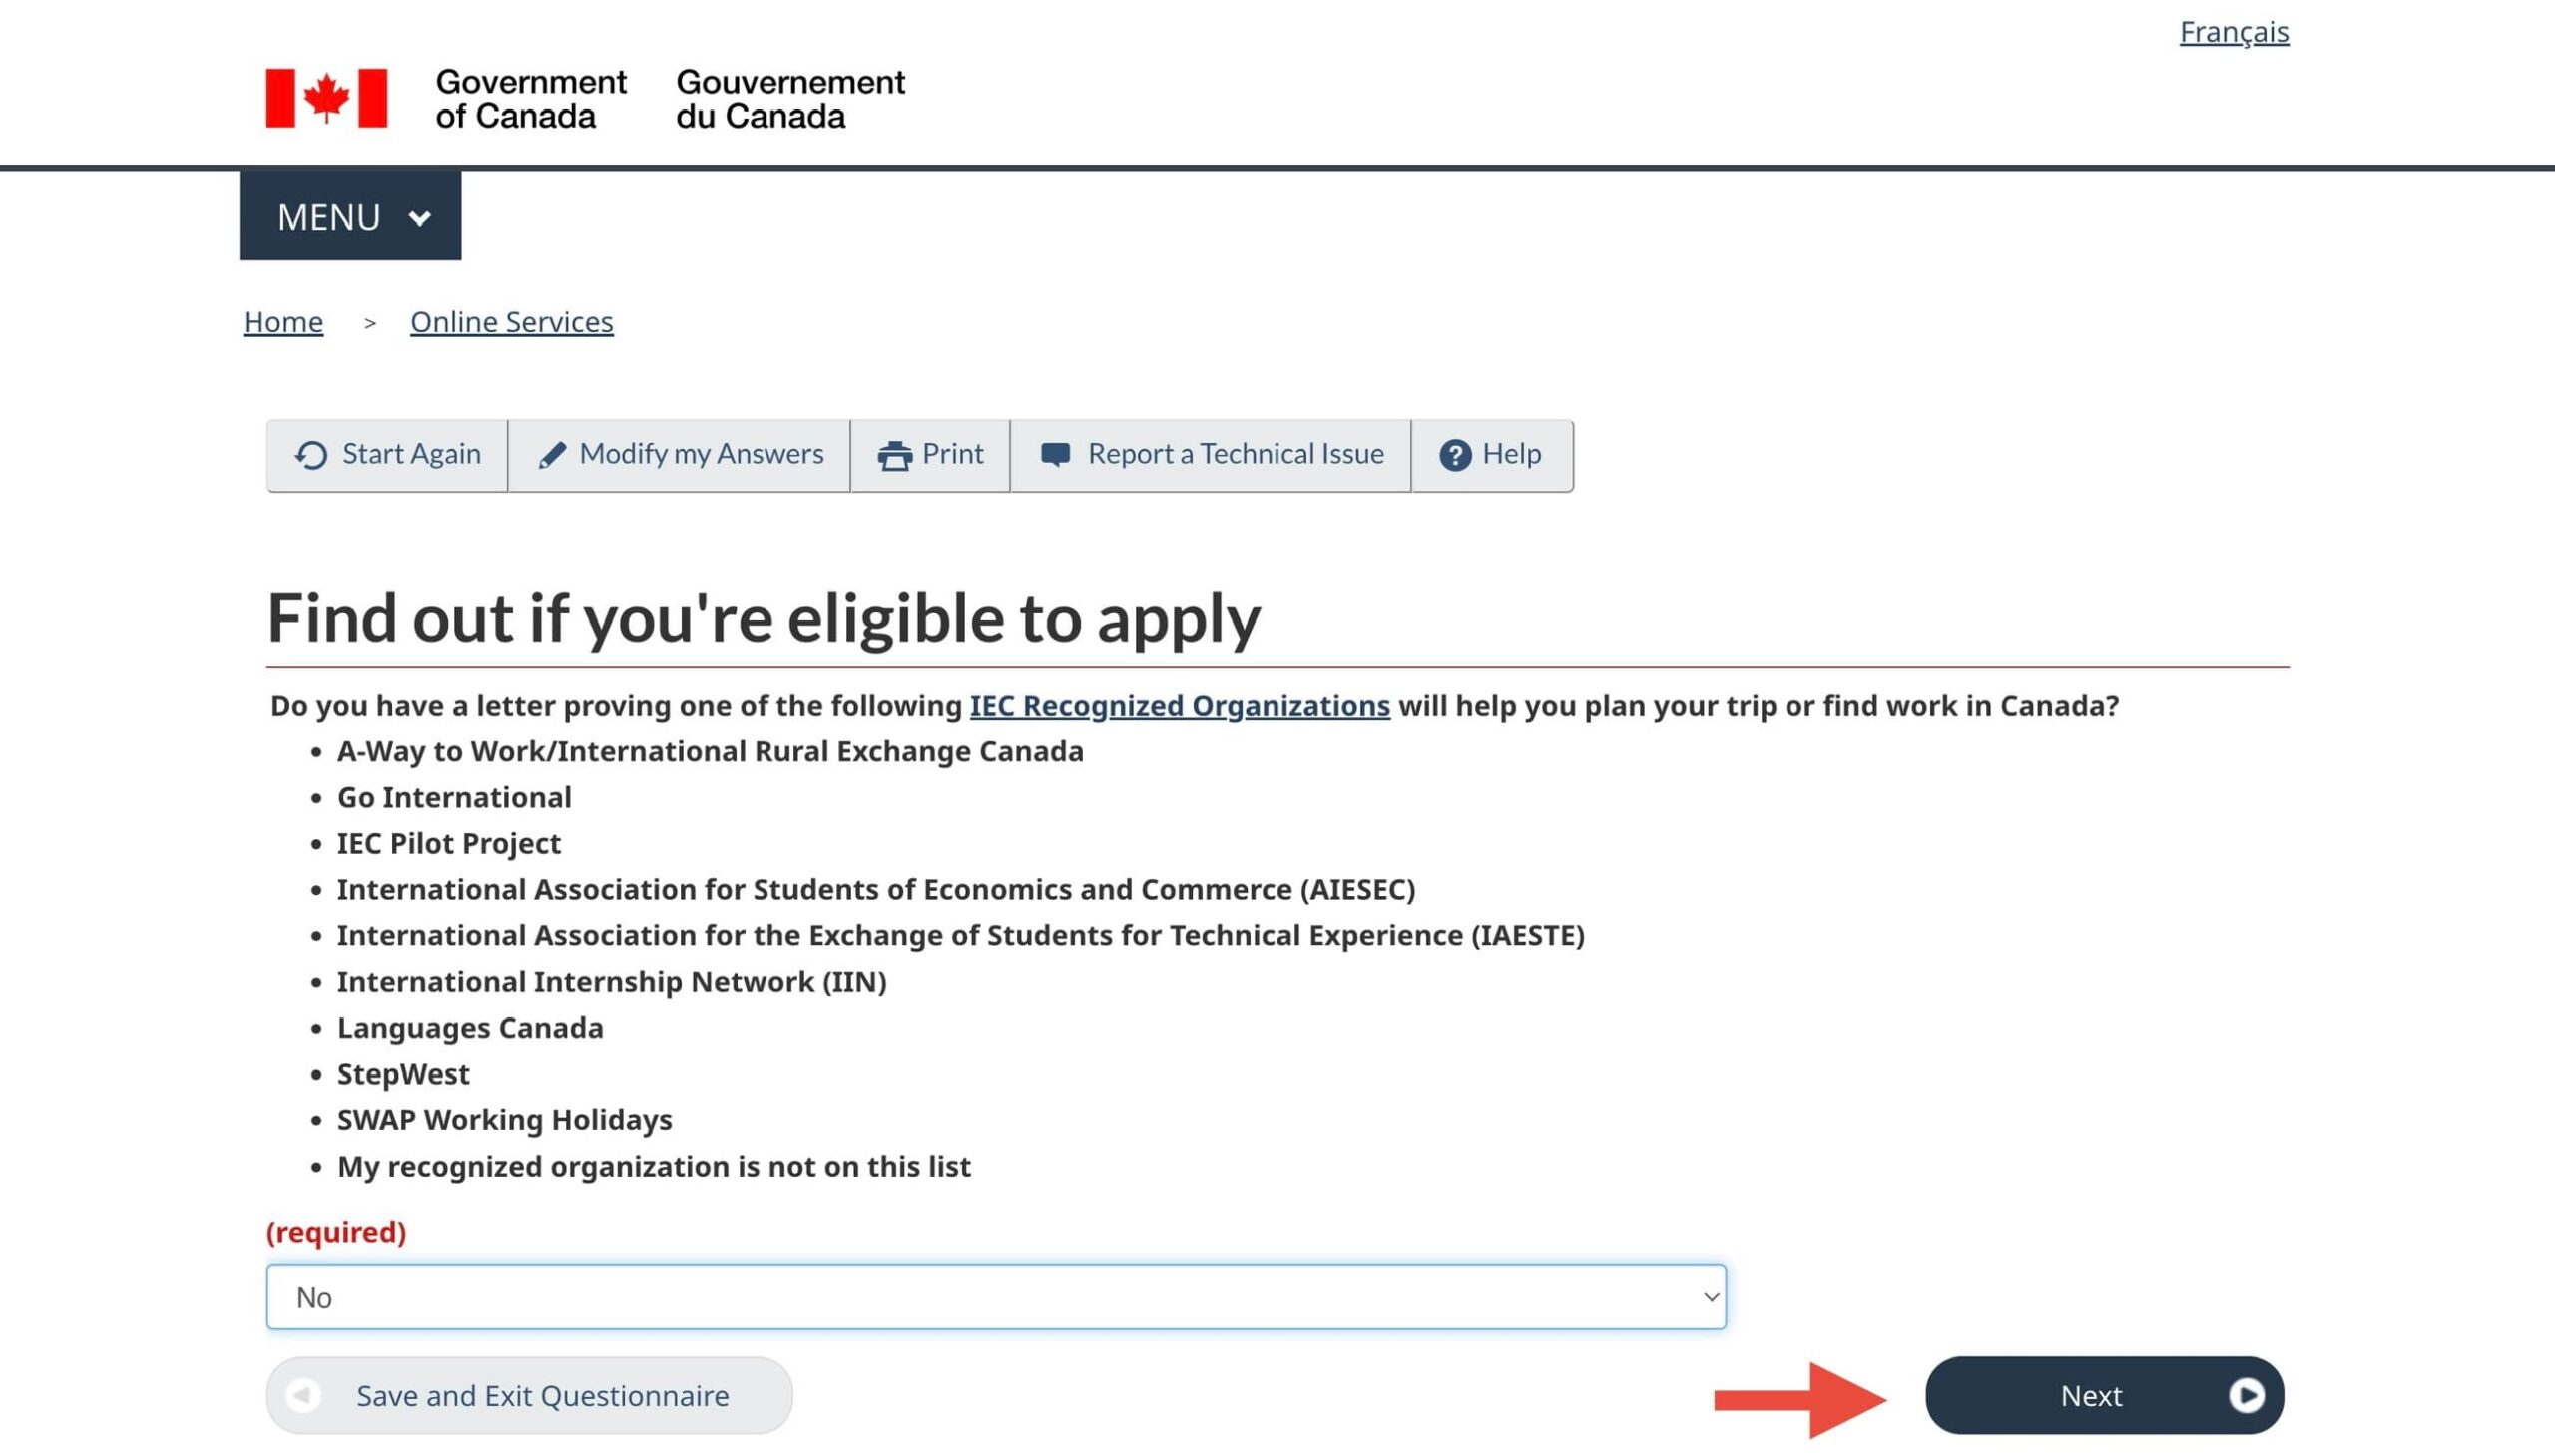Click the pencil icon for Modify my Answers
Screen dimensions: 2555x1456
(552, 456)
